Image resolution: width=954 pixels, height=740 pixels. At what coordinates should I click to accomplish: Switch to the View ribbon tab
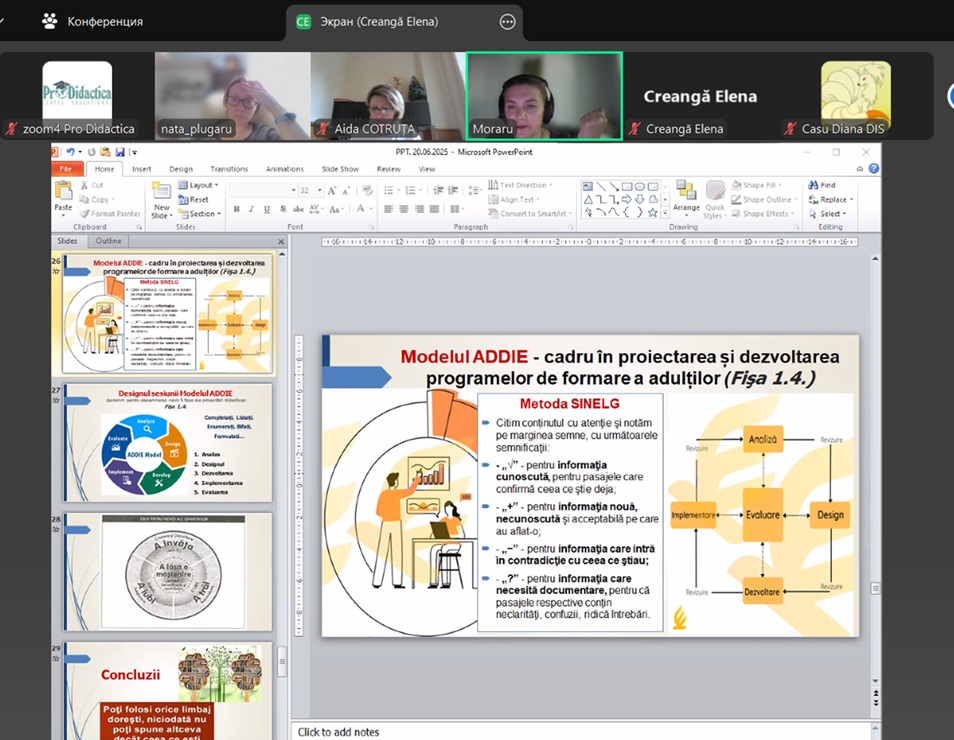pyautogui.click(x=427, y=169)
